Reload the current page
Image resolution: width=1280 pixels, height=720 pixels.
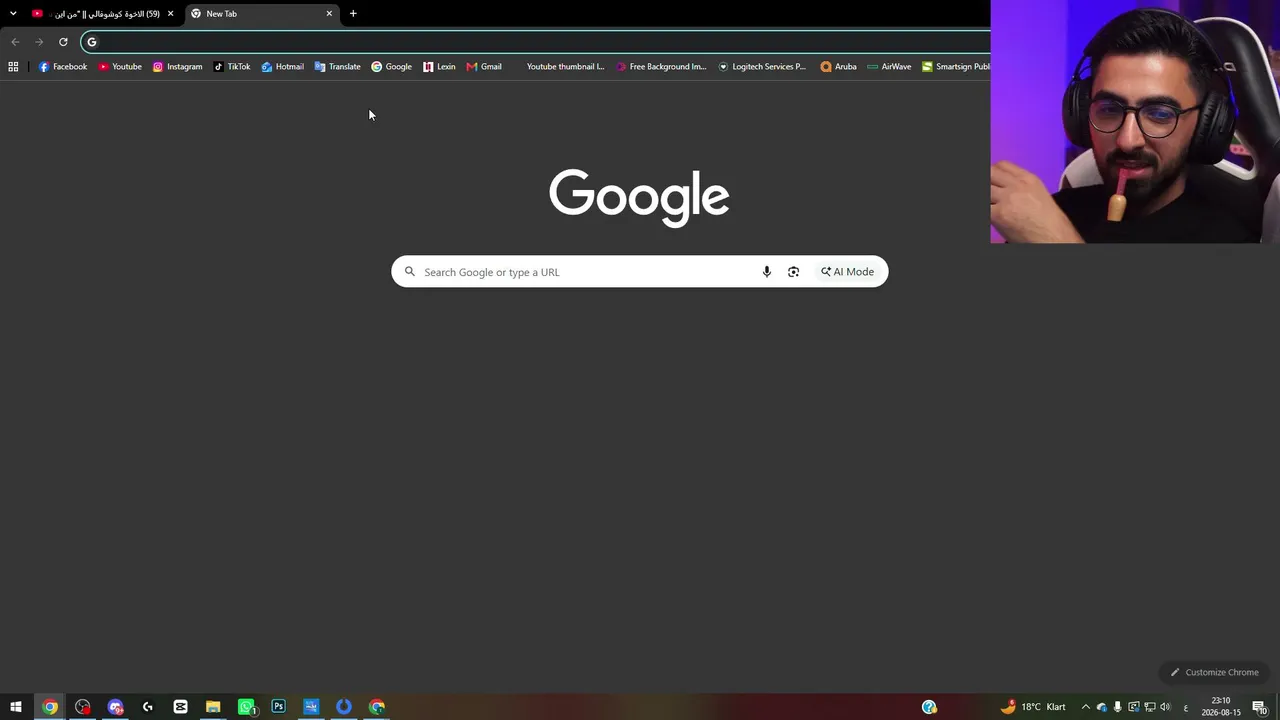click(x=63, y=42)
